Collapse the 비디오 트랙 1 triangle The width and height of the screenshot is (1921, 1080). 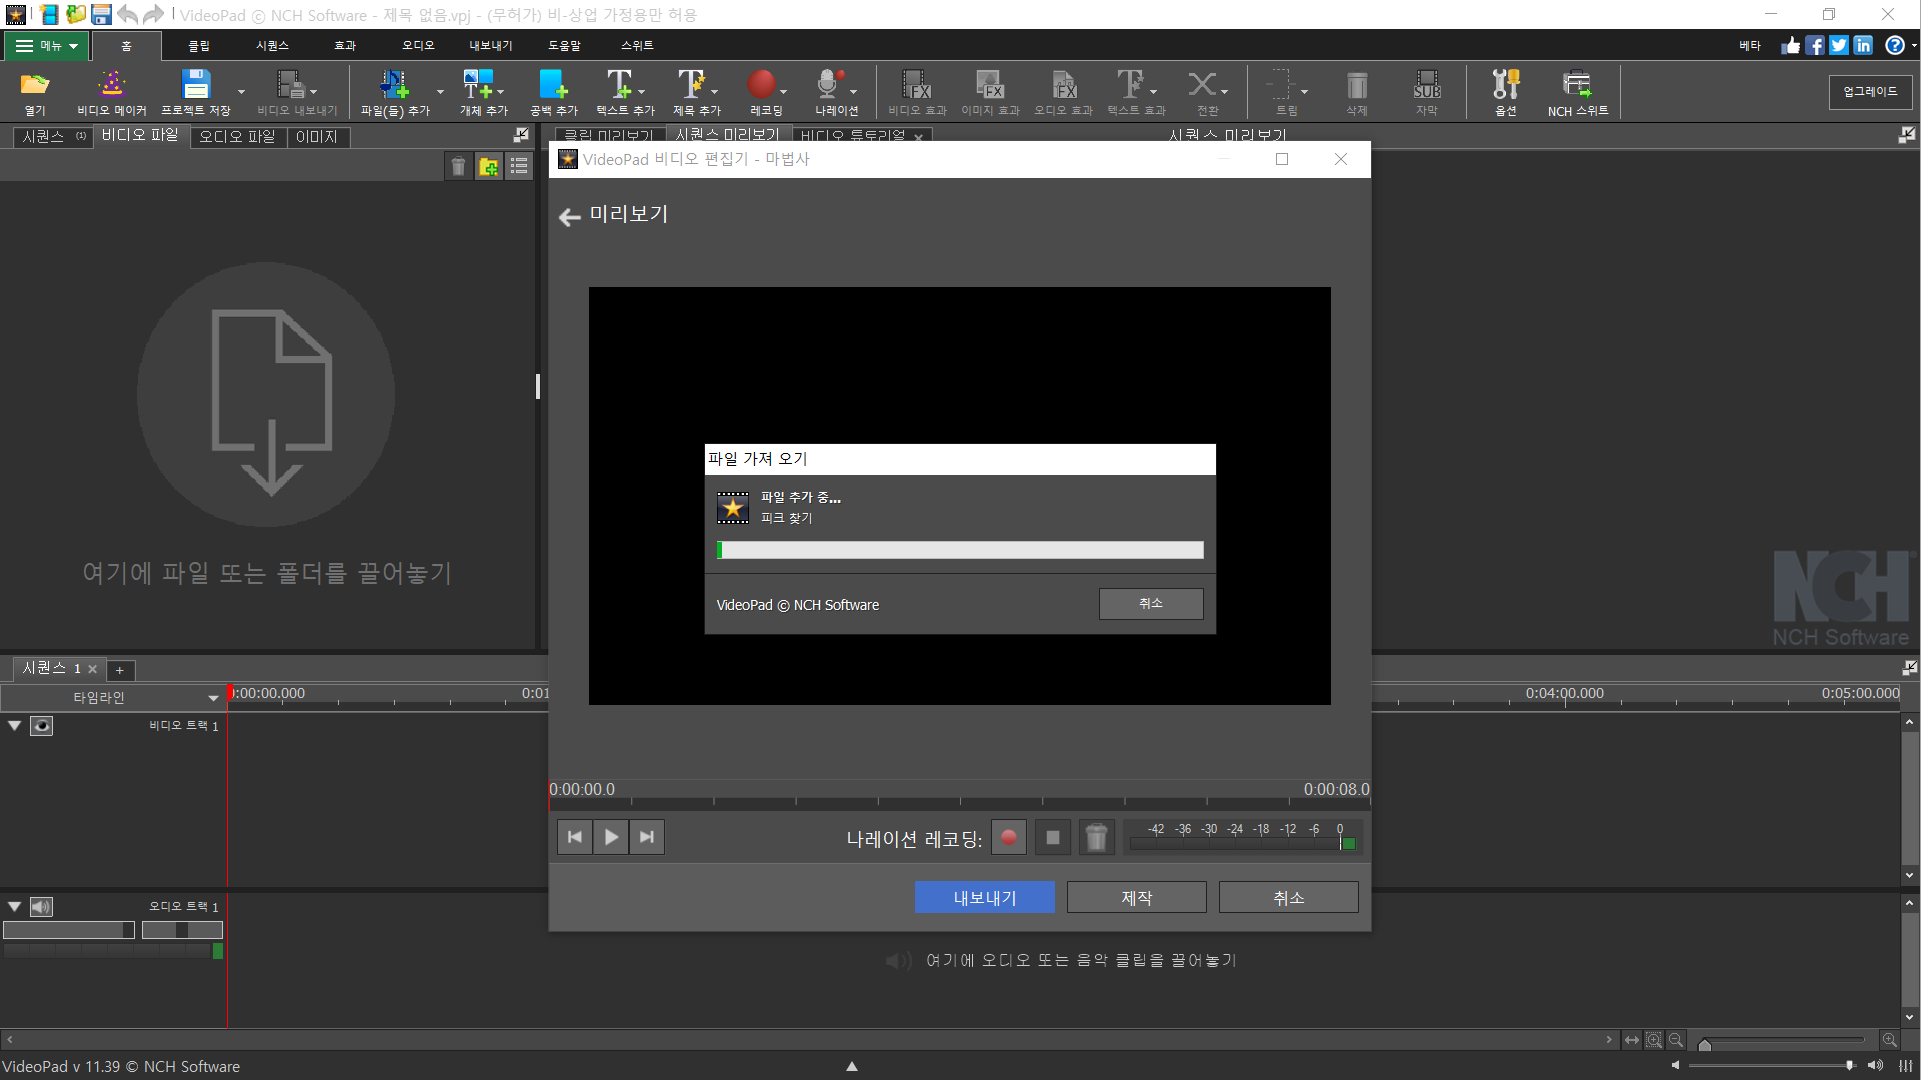click(x=14, y=726)
